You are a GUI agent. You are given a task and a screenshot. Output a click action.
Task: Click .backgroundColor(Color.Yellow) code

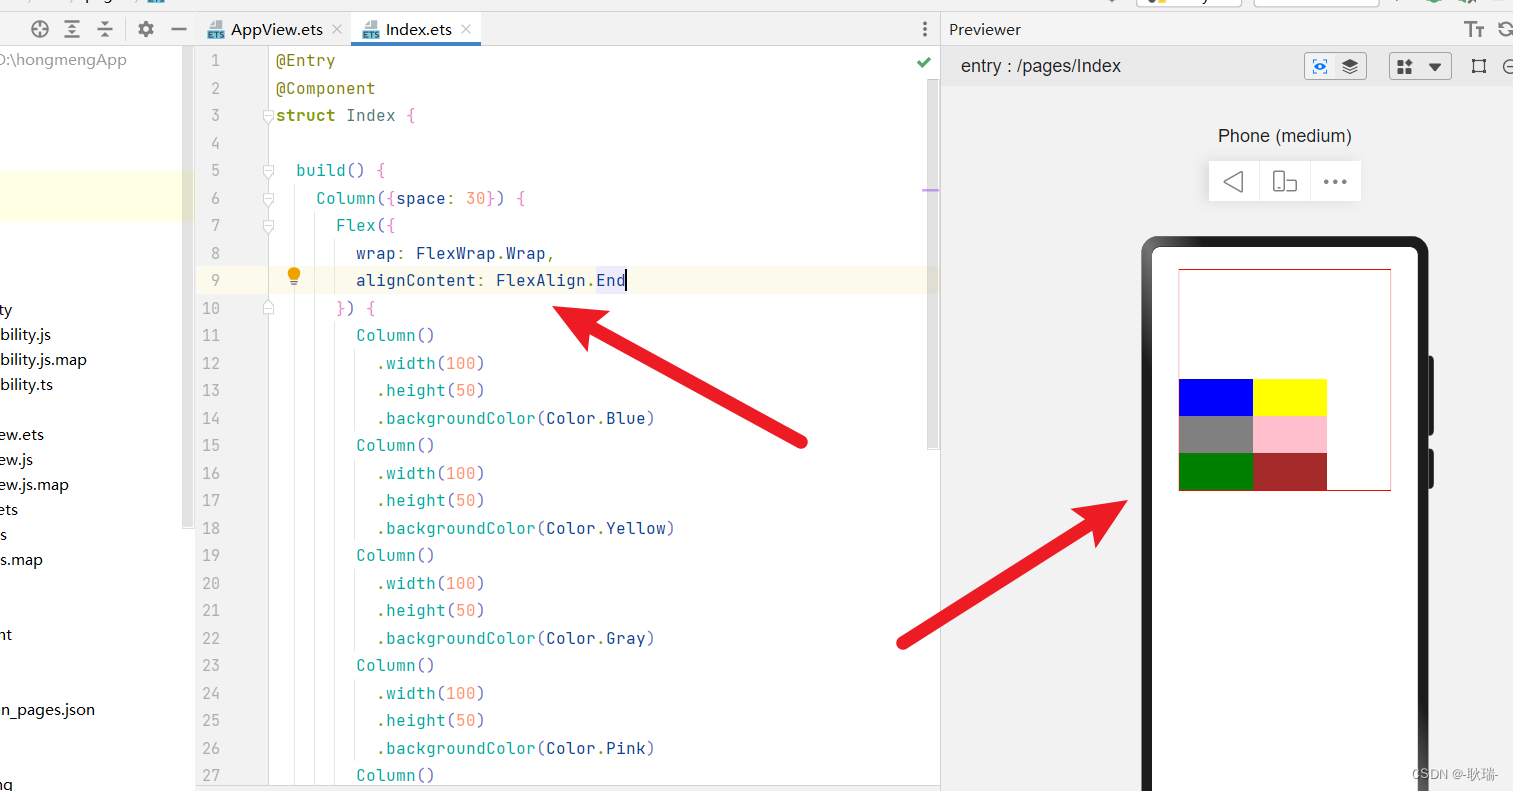(526, 529)
